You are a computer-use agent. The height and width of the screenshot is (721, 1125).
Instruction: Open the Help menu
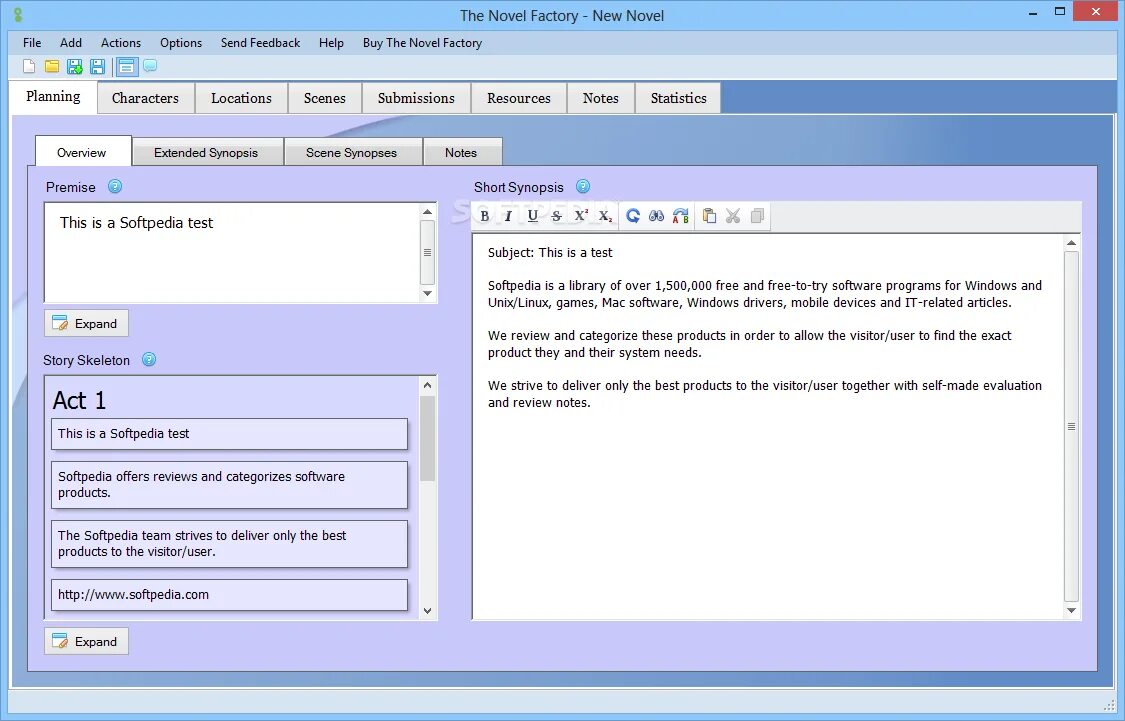coord(331,43)
